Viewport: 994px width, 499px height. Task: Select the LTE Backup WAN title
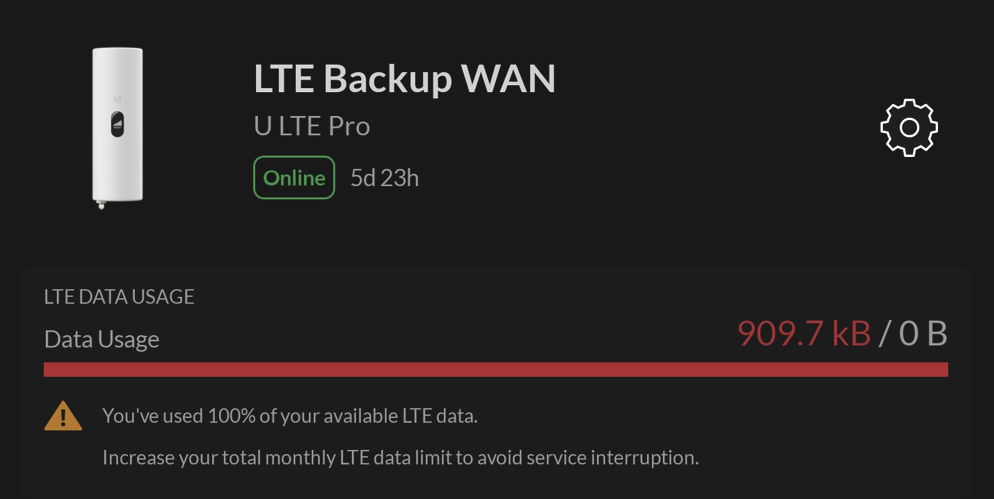tap(404, 79)
